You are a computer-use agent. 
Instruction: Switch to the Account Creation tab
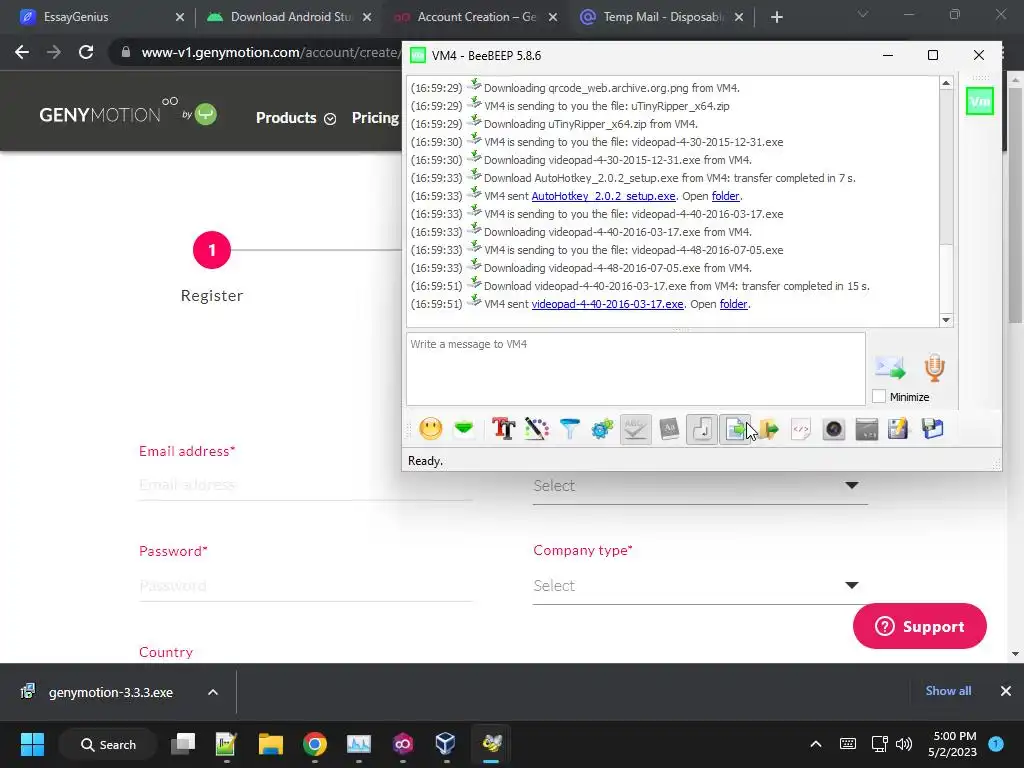tap(475, 17)
